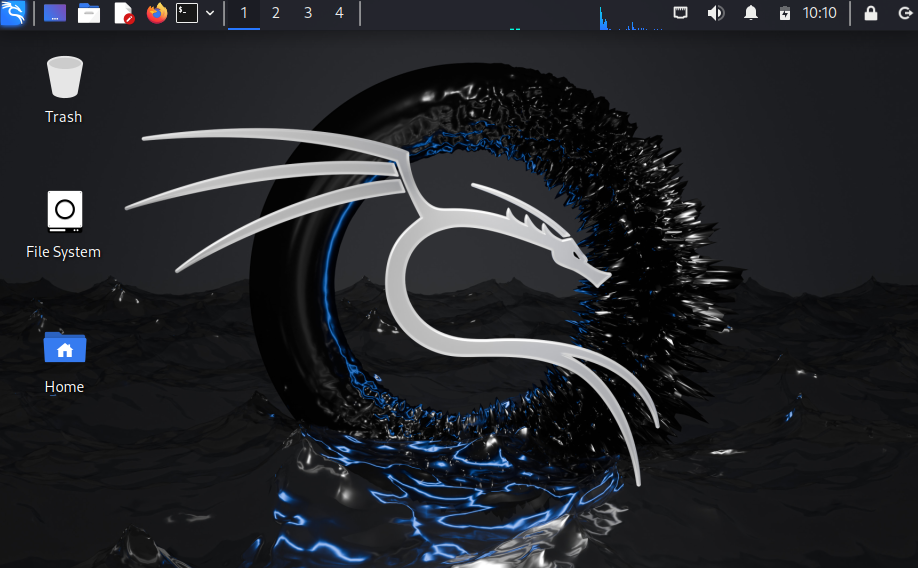This screenshot has width=918, height=568.
Task: Open the terminal emulator icon
Action: pos(187,13)
